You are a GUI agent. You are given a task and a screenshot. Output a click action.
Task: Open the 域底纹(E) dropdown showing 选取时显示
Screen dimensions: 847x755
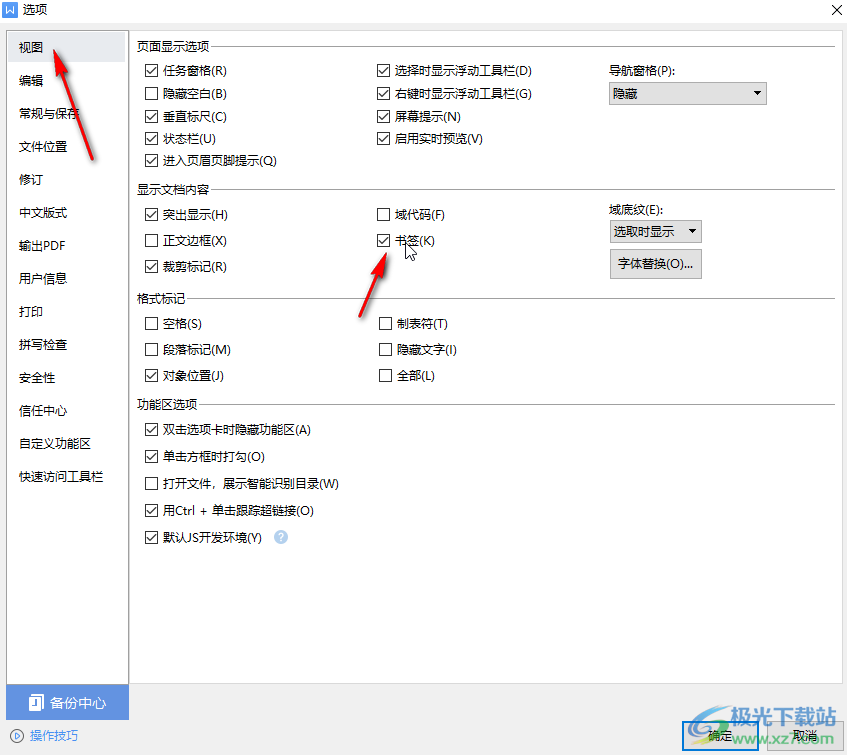pos(655,232)
